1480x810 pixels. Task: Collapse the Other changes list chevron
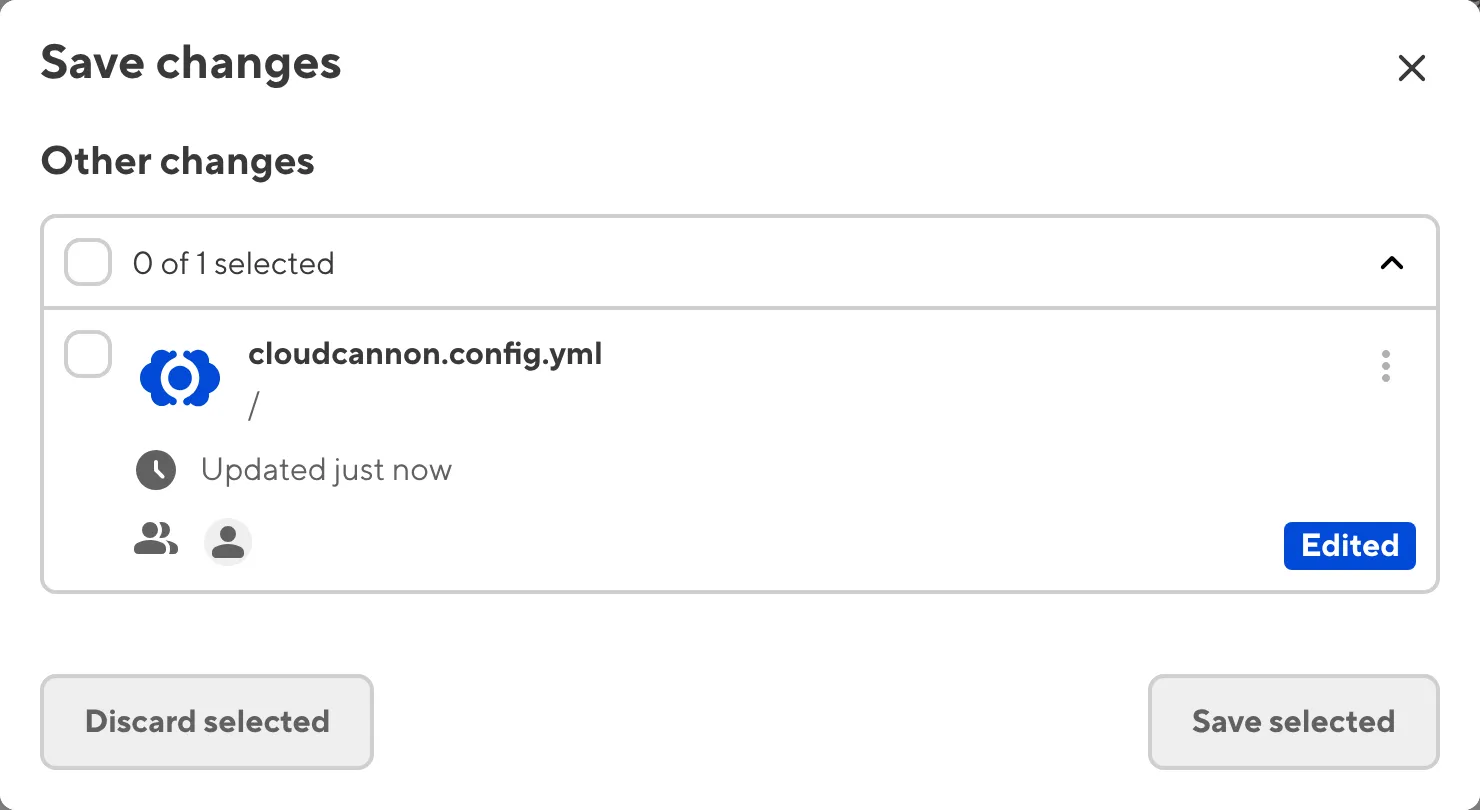coord(1391,264)
